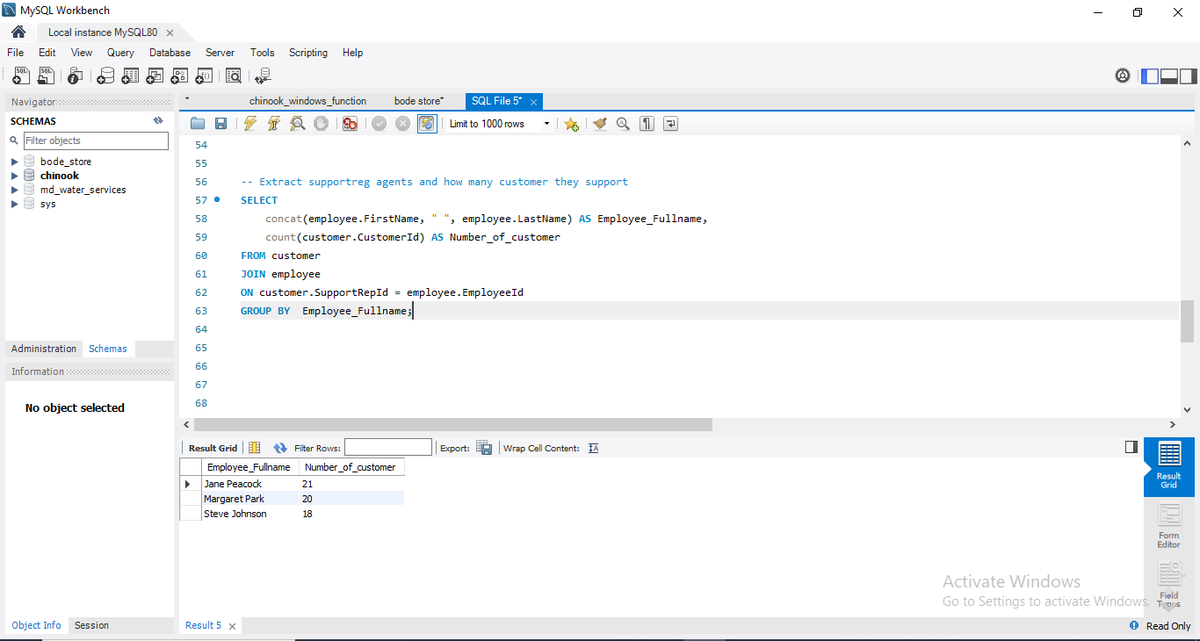Close Local instance MySQL80 connection tab
The image size is (1200, 641).
(x=170, y=33)
